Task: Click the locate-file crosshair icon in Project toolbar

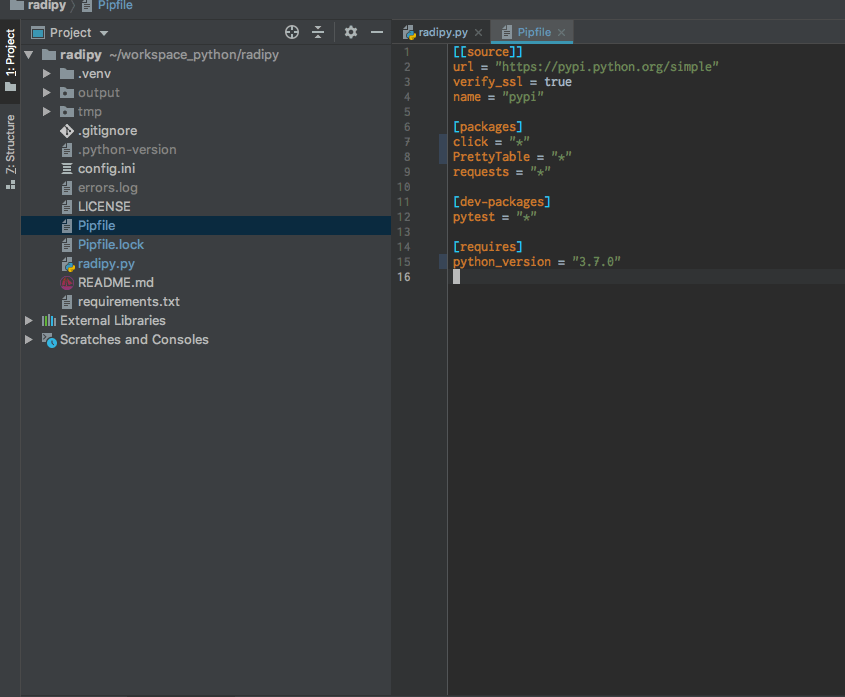Action: 292,32
